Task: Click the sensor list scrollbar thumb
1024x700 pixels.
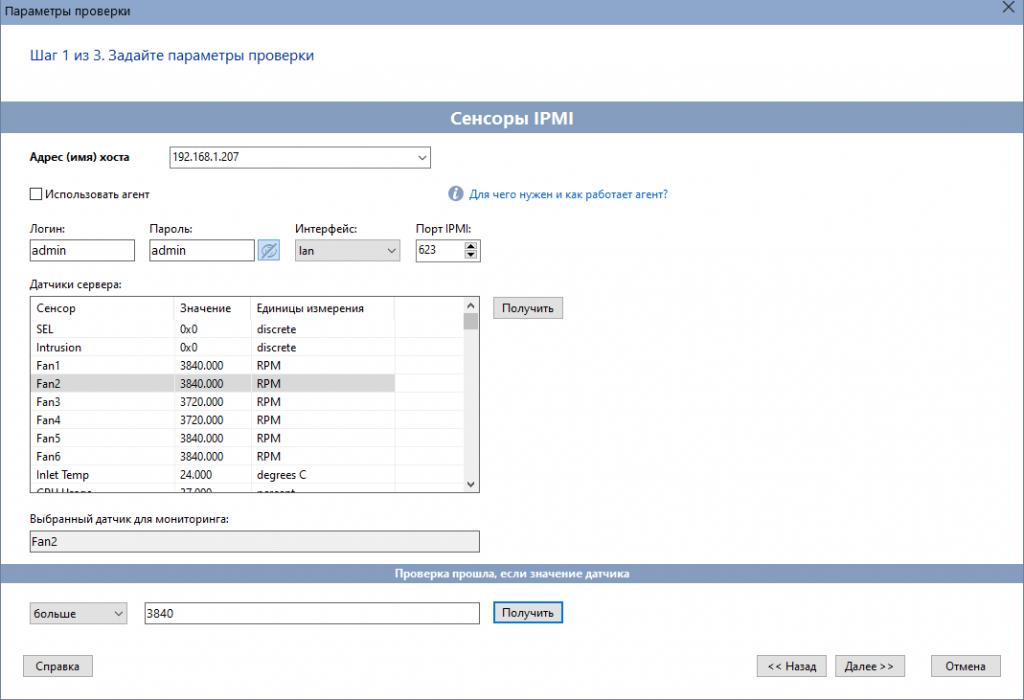Action: pos(470,321)
